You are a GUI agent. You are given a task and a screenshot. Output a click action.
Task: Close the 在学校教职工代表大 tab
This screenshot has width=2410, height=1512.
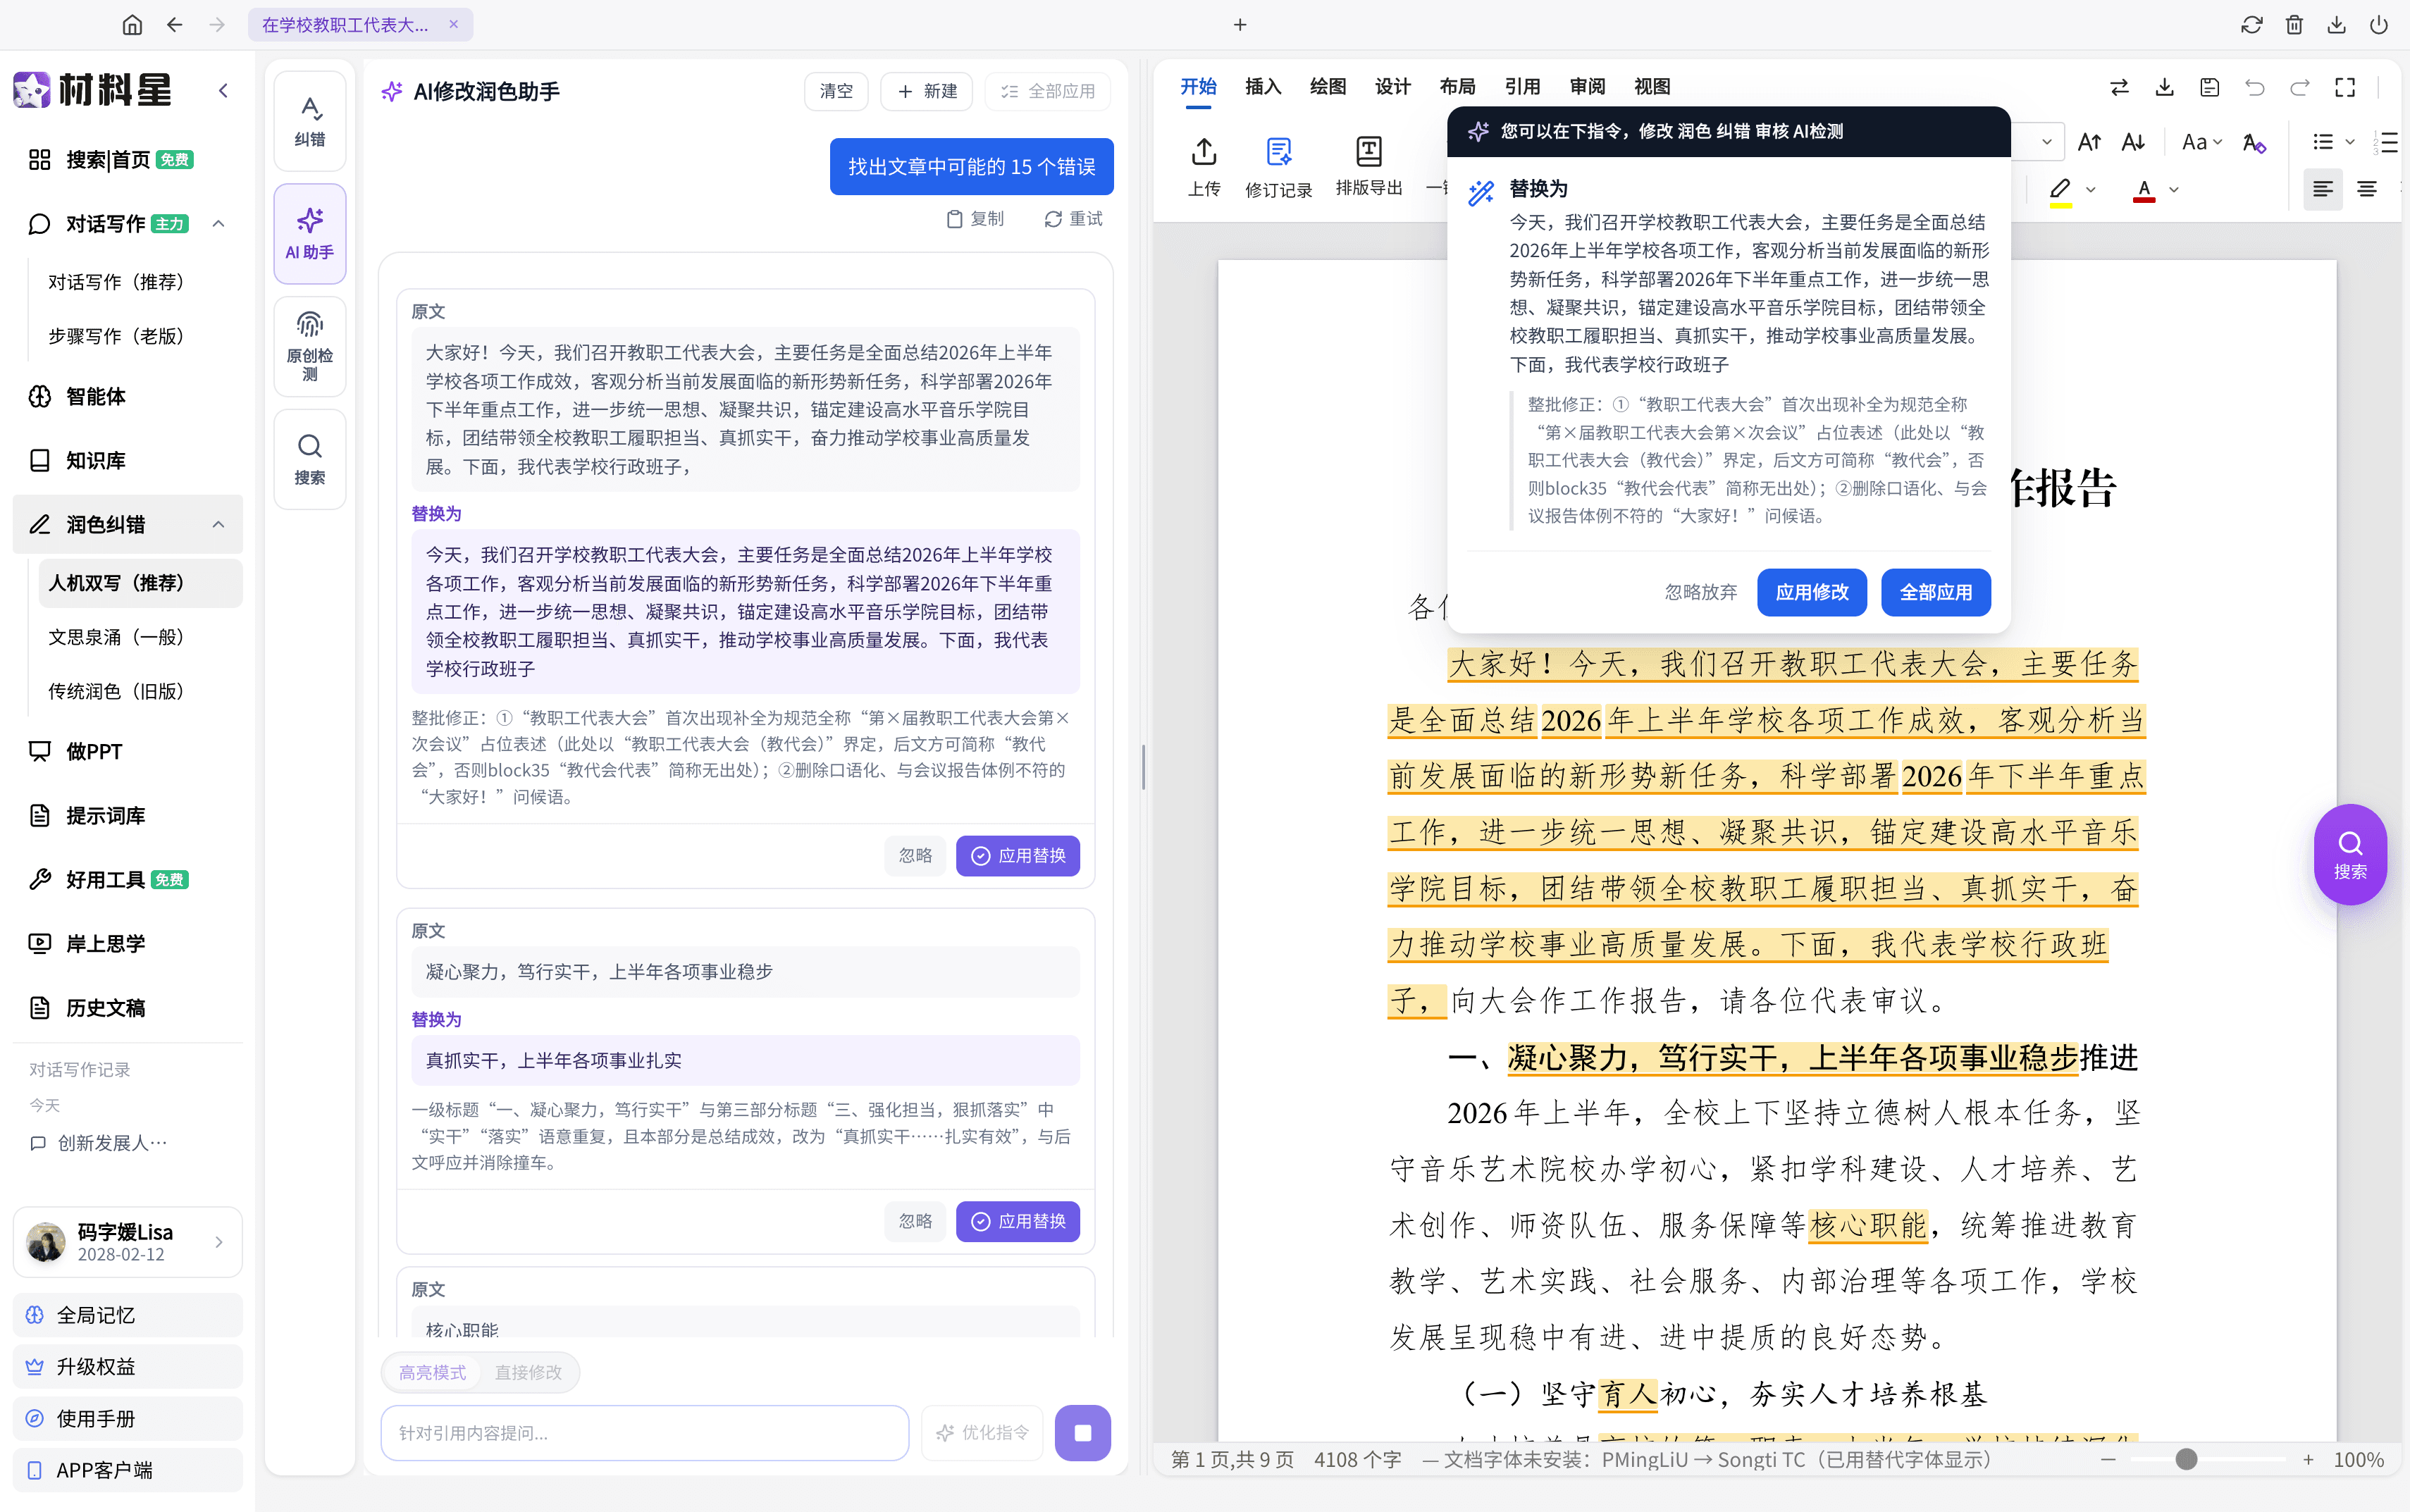453,25
